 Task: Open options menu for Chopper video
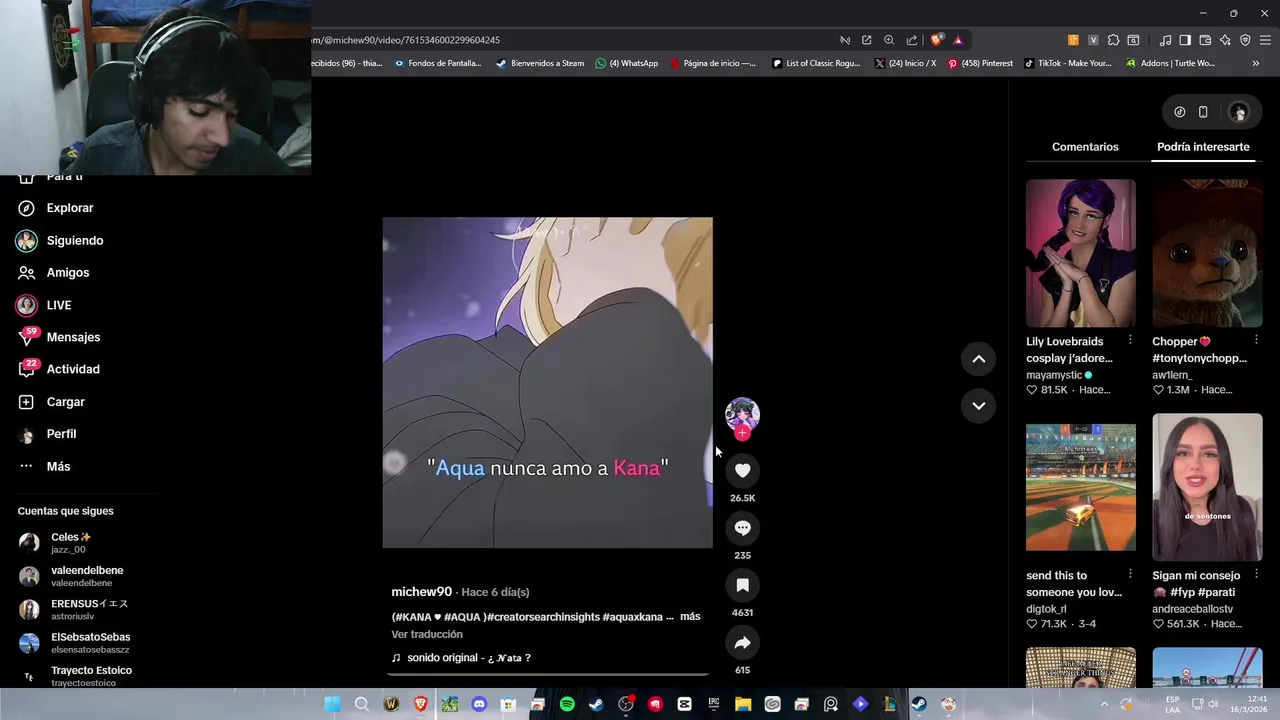(1256, 340)
